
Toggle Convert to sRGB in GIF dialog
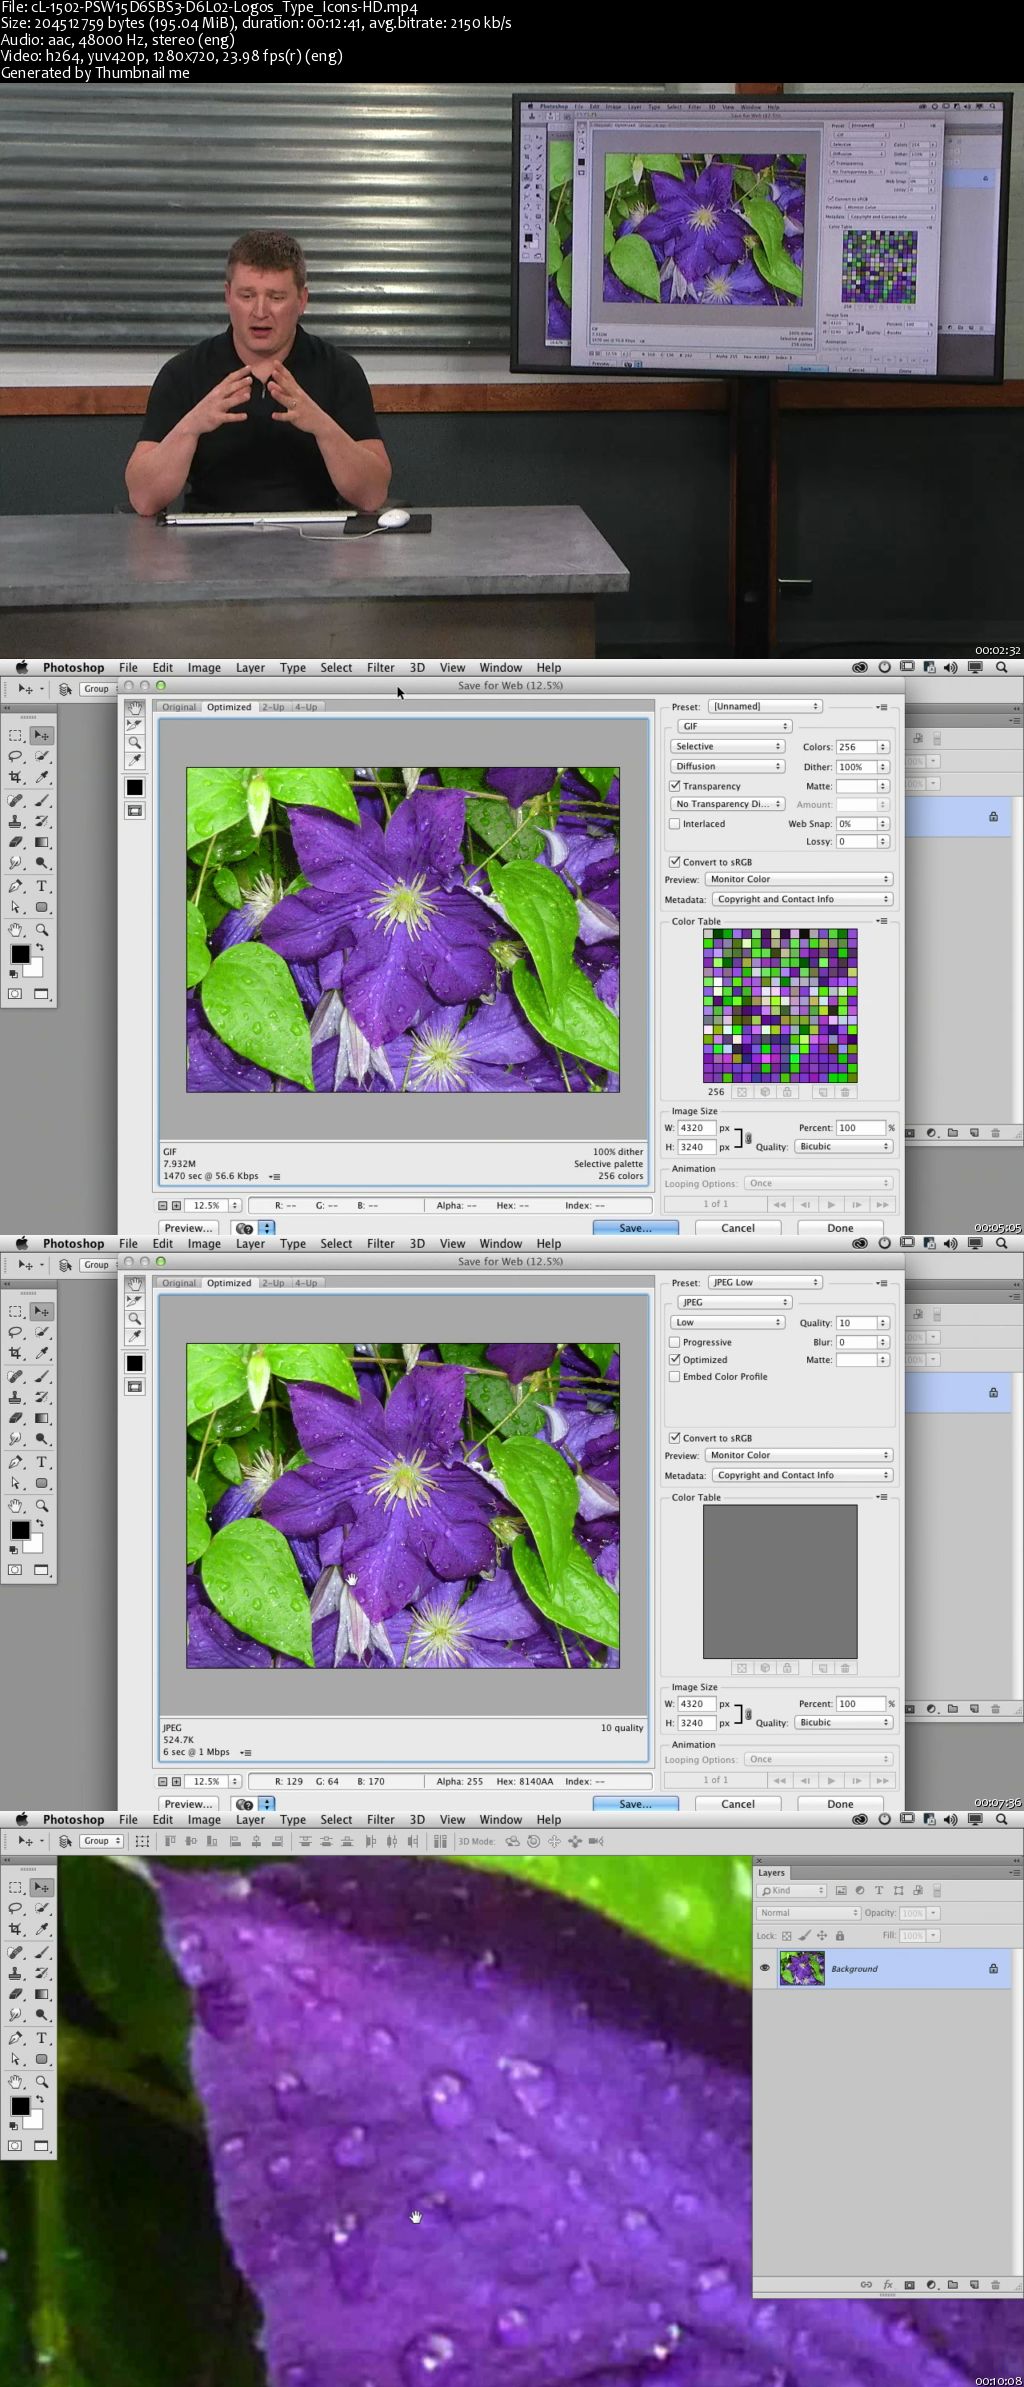675,862
